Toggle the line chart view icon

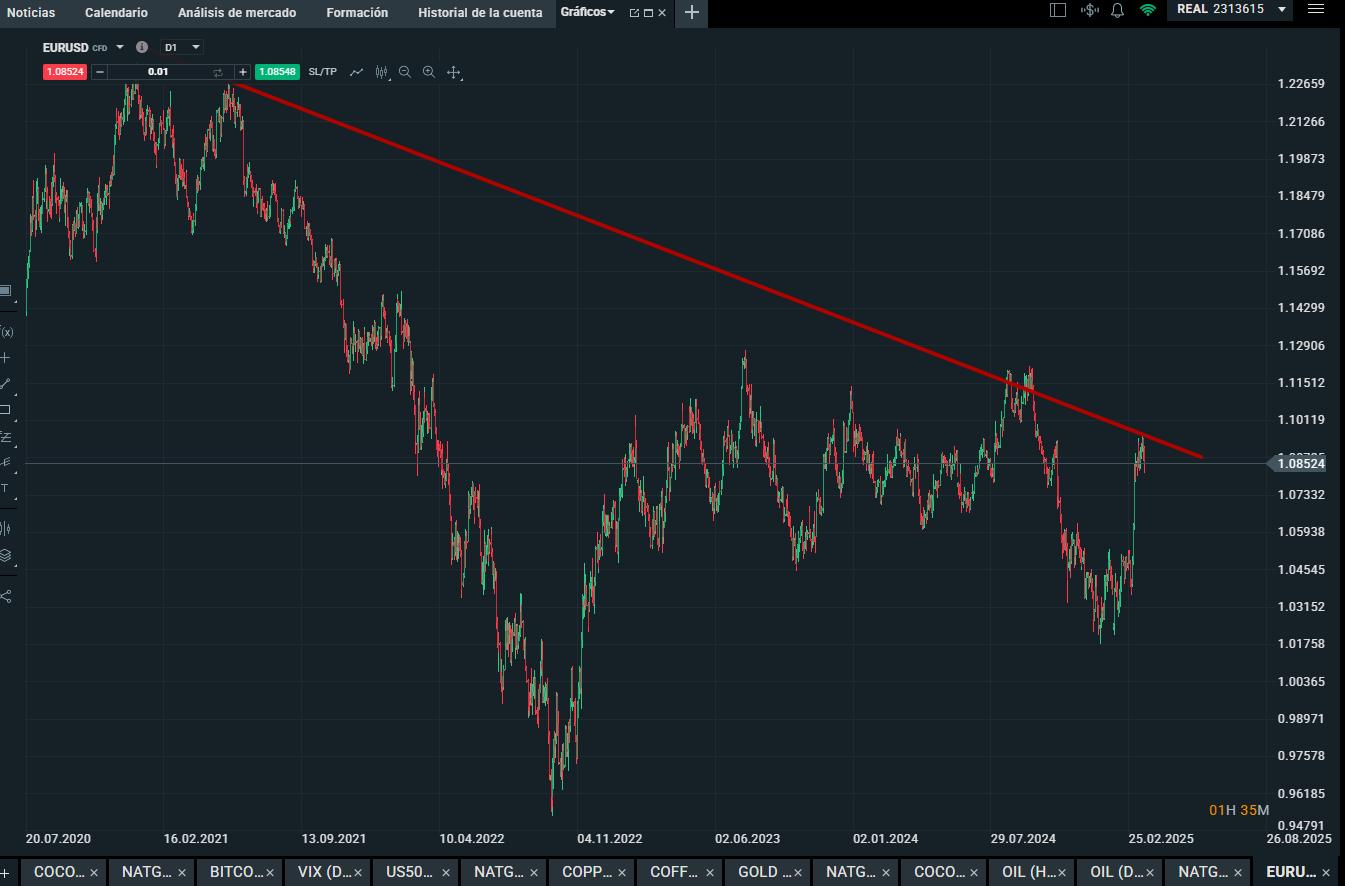coord(357,72)
